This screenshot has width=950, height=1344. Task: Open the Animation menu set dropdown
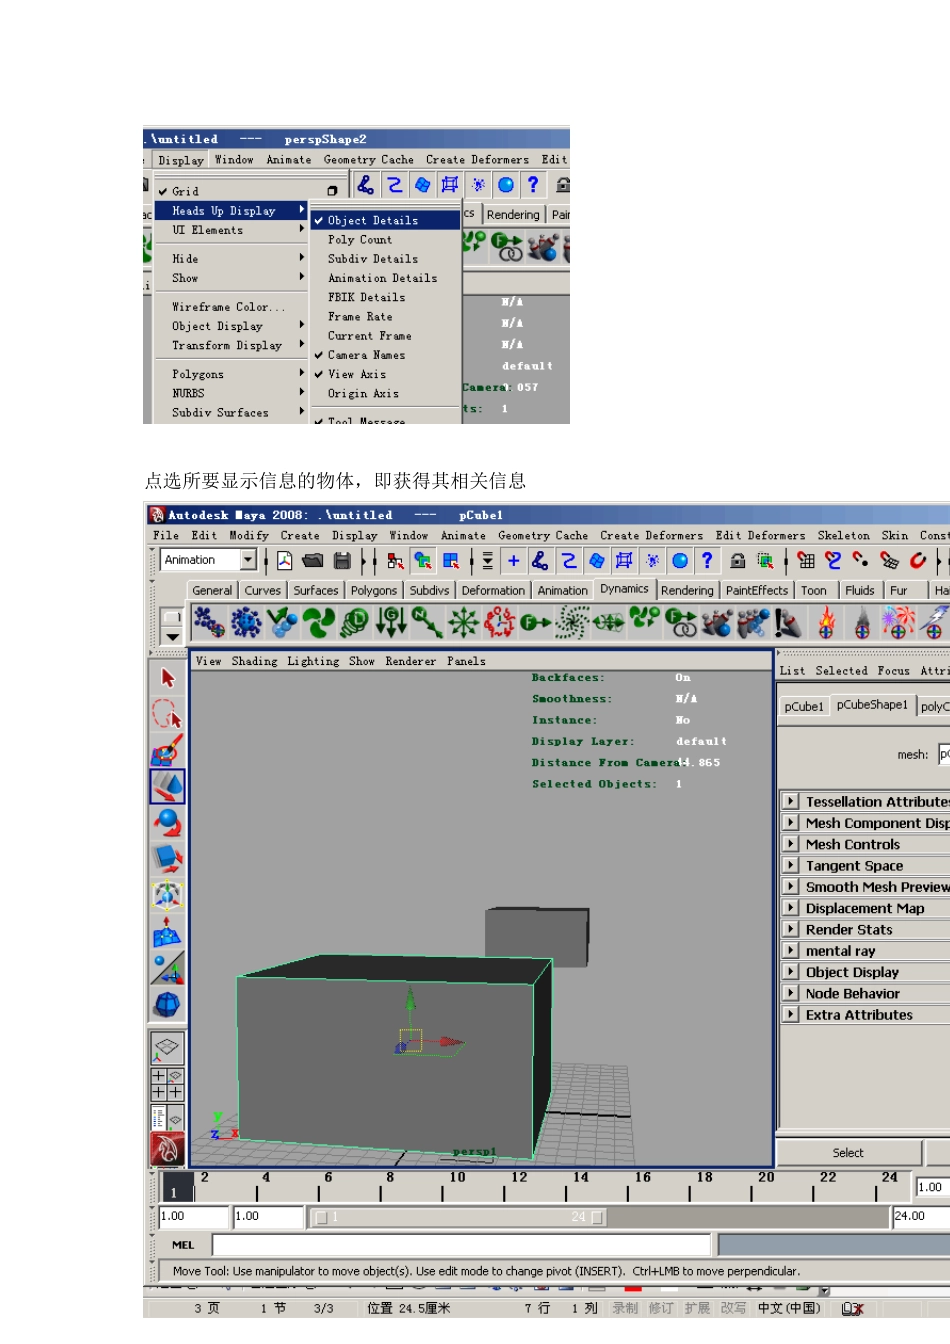point(248,560)
